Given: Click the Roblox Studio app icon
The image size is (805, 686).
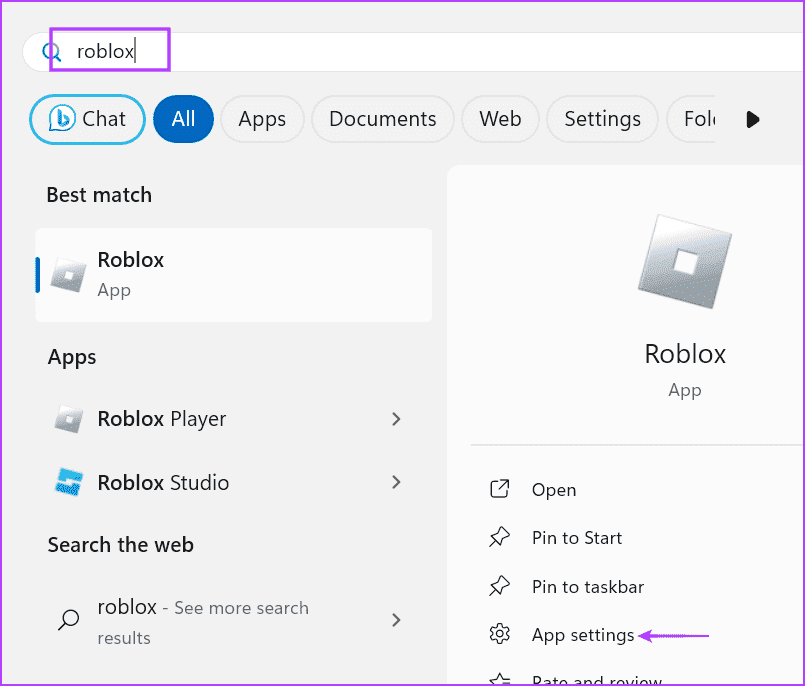Looking at the screenshot, I should point(69,482).
